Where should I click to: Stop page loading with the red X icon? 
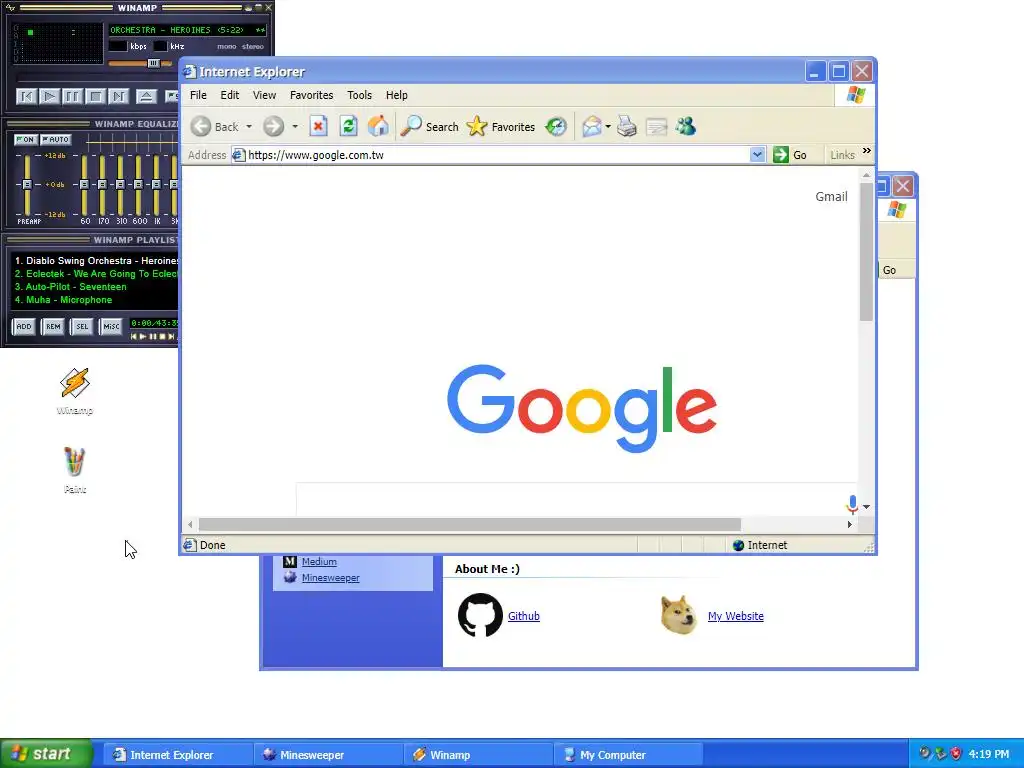[318, 126]
